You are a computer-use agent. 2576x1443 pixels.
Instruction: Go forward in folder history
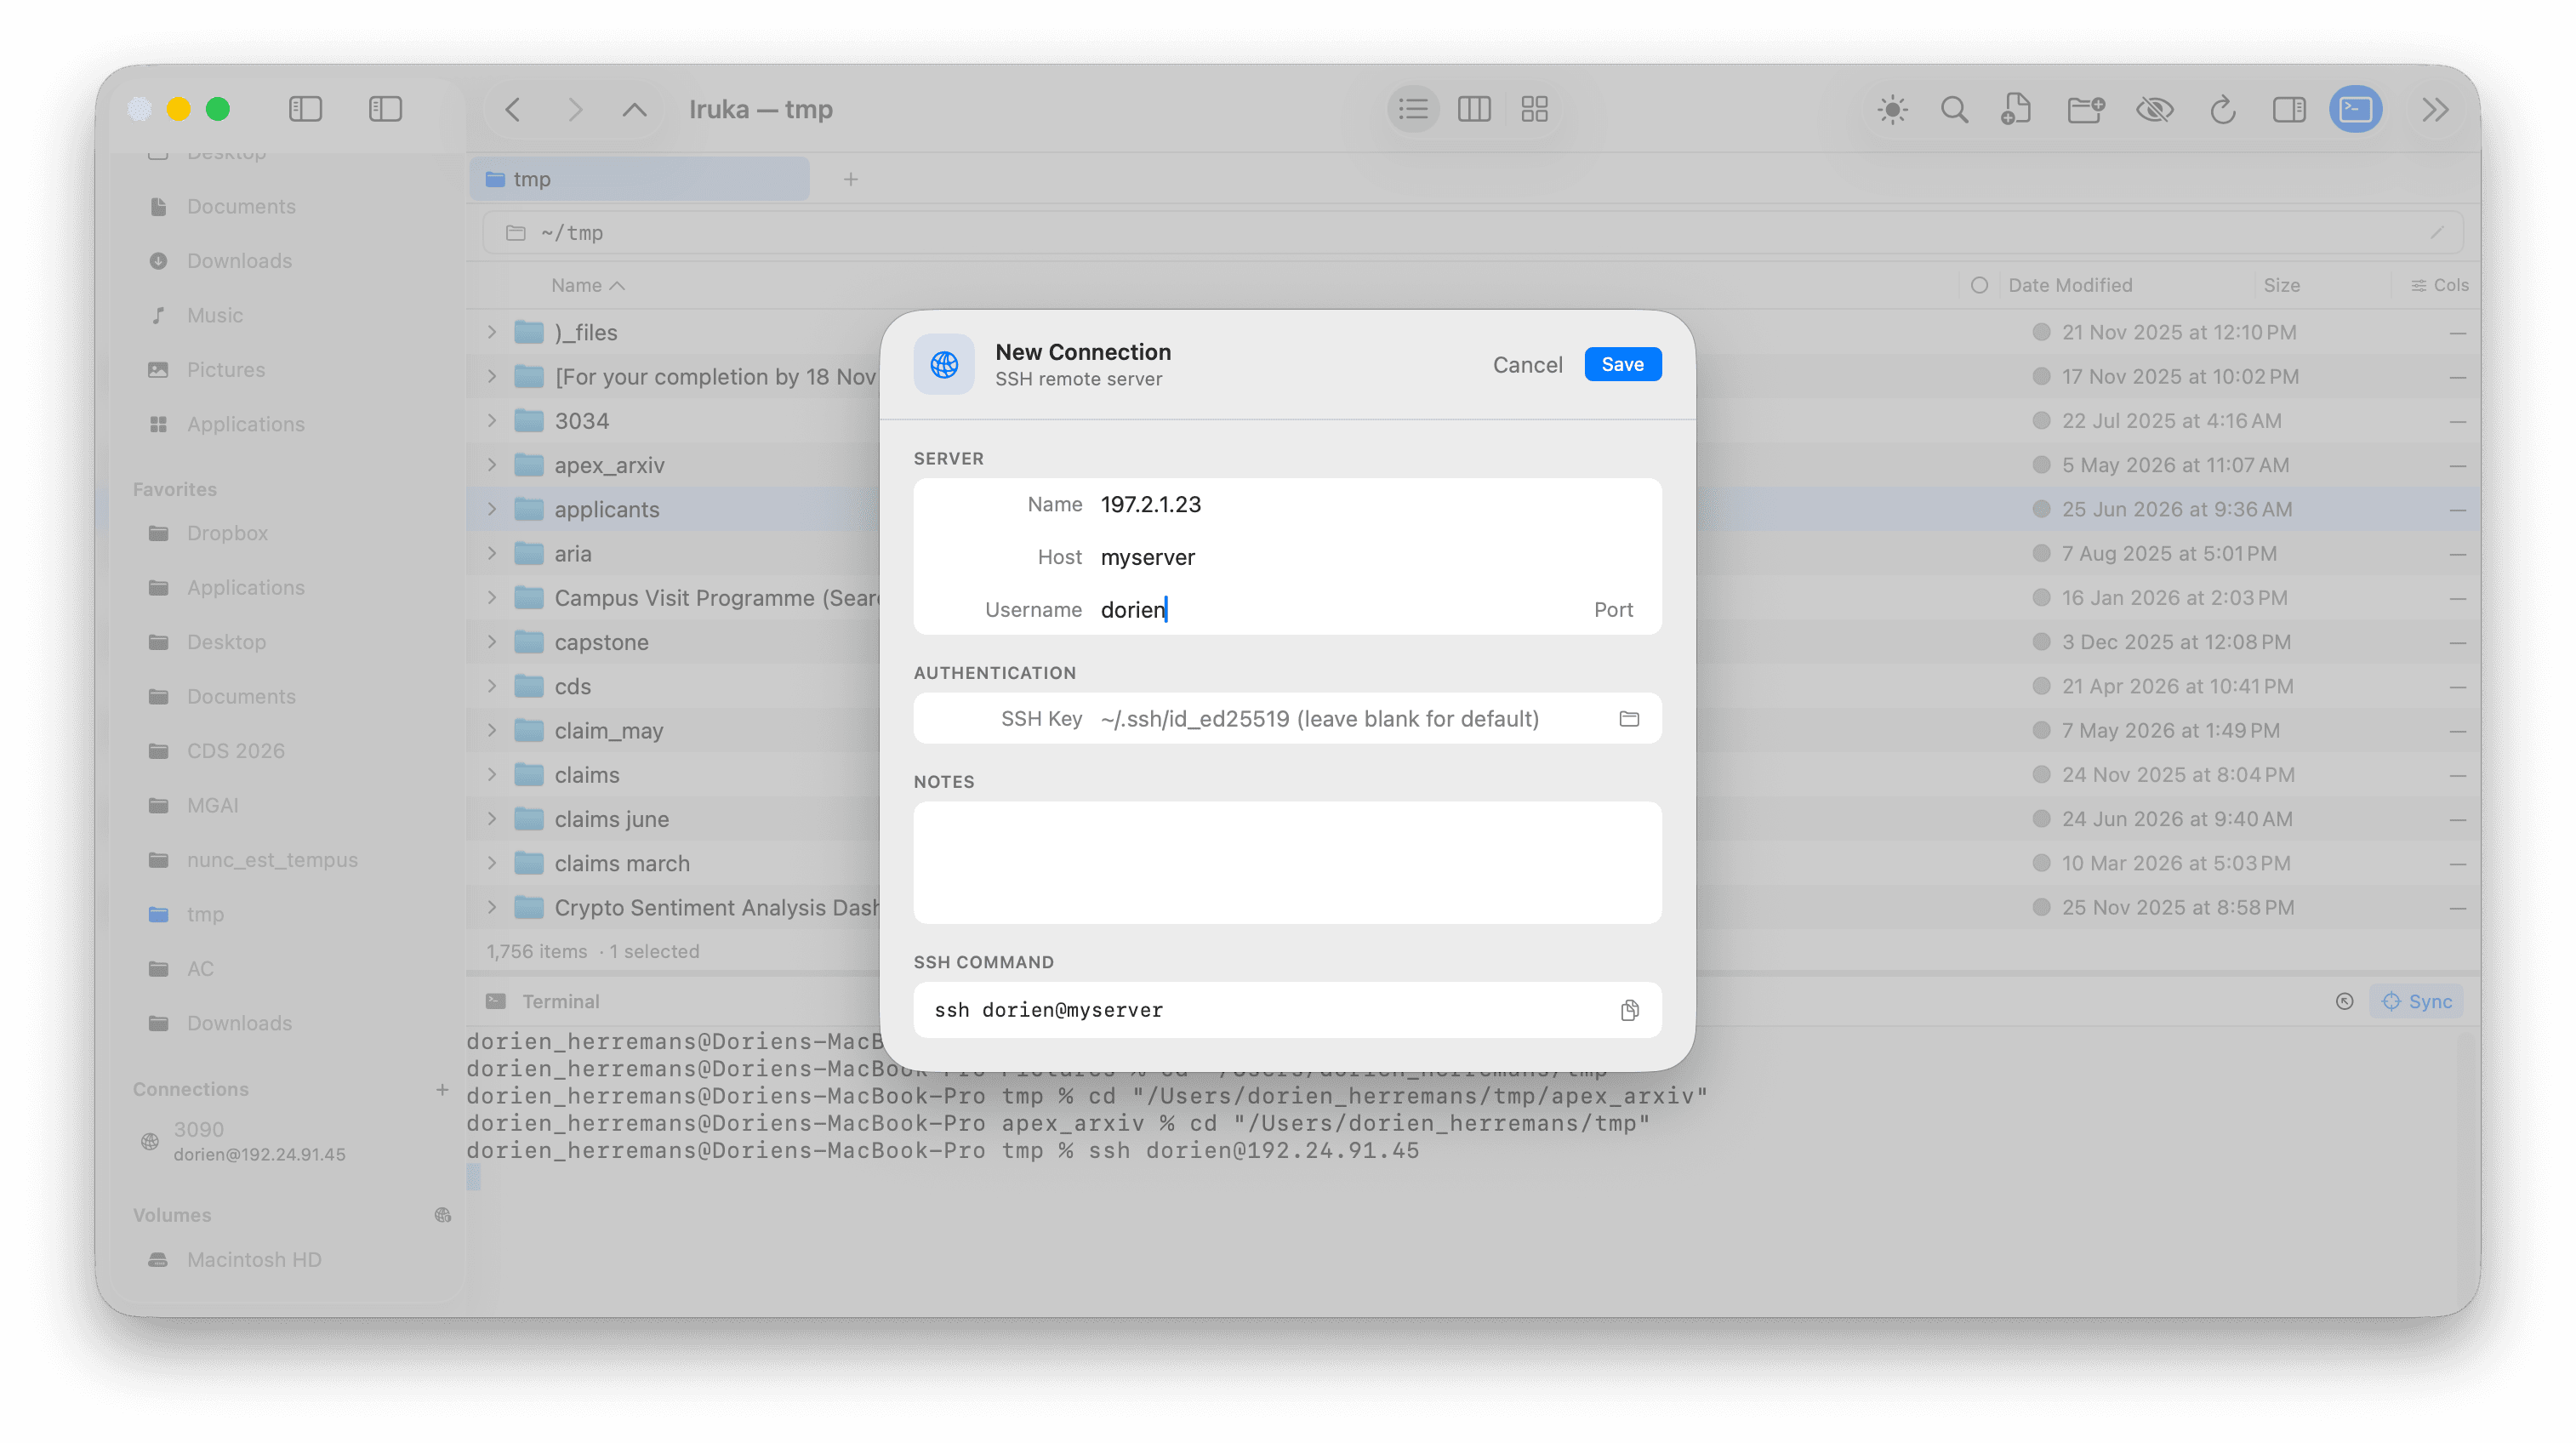[x=574, y=109]
